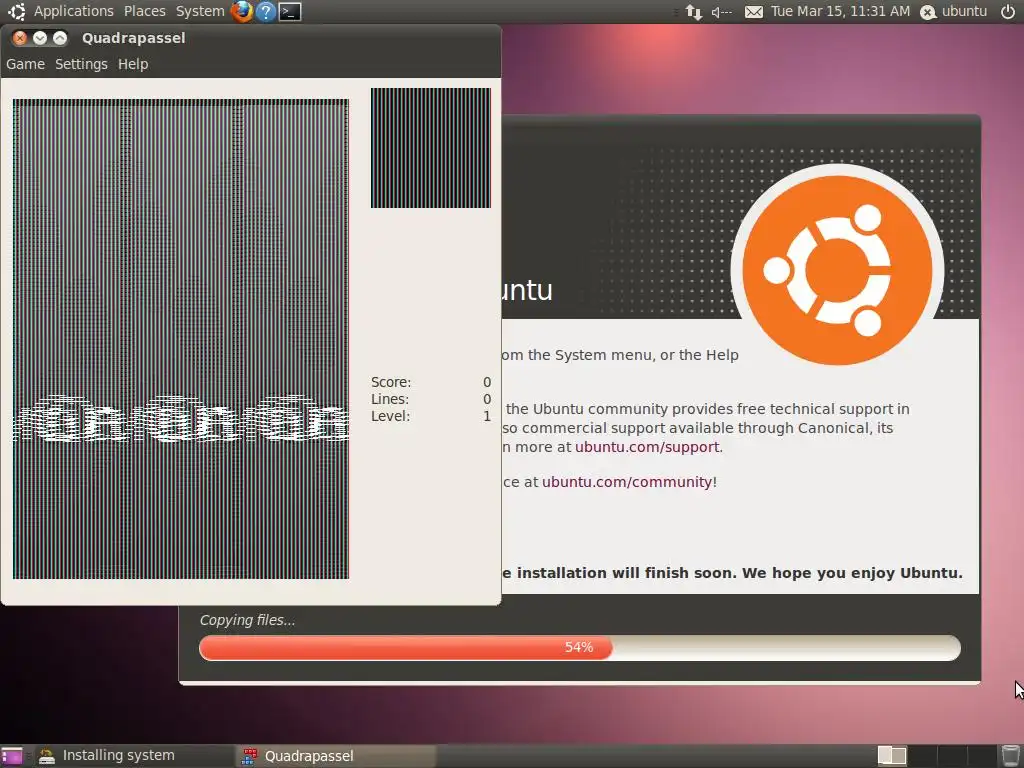
Task: Open the volume control indicator
Action: (x=722, y=11)
